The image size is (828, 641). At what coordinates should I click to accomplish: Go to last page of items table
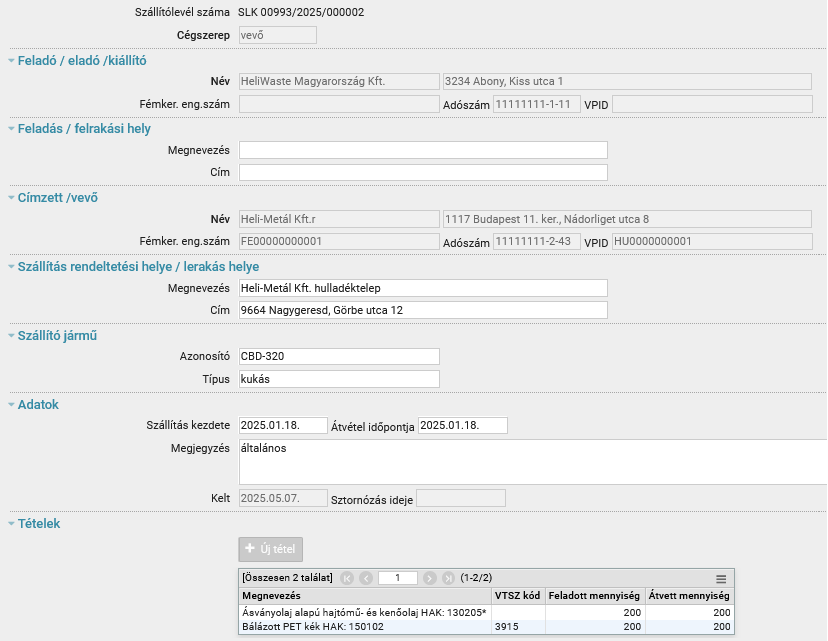click(448, 578)
